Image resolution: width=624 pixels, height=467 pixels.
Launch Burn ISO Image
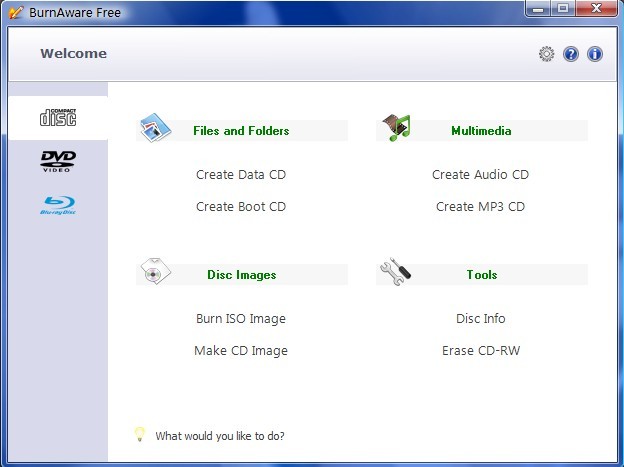coord(241,319)
